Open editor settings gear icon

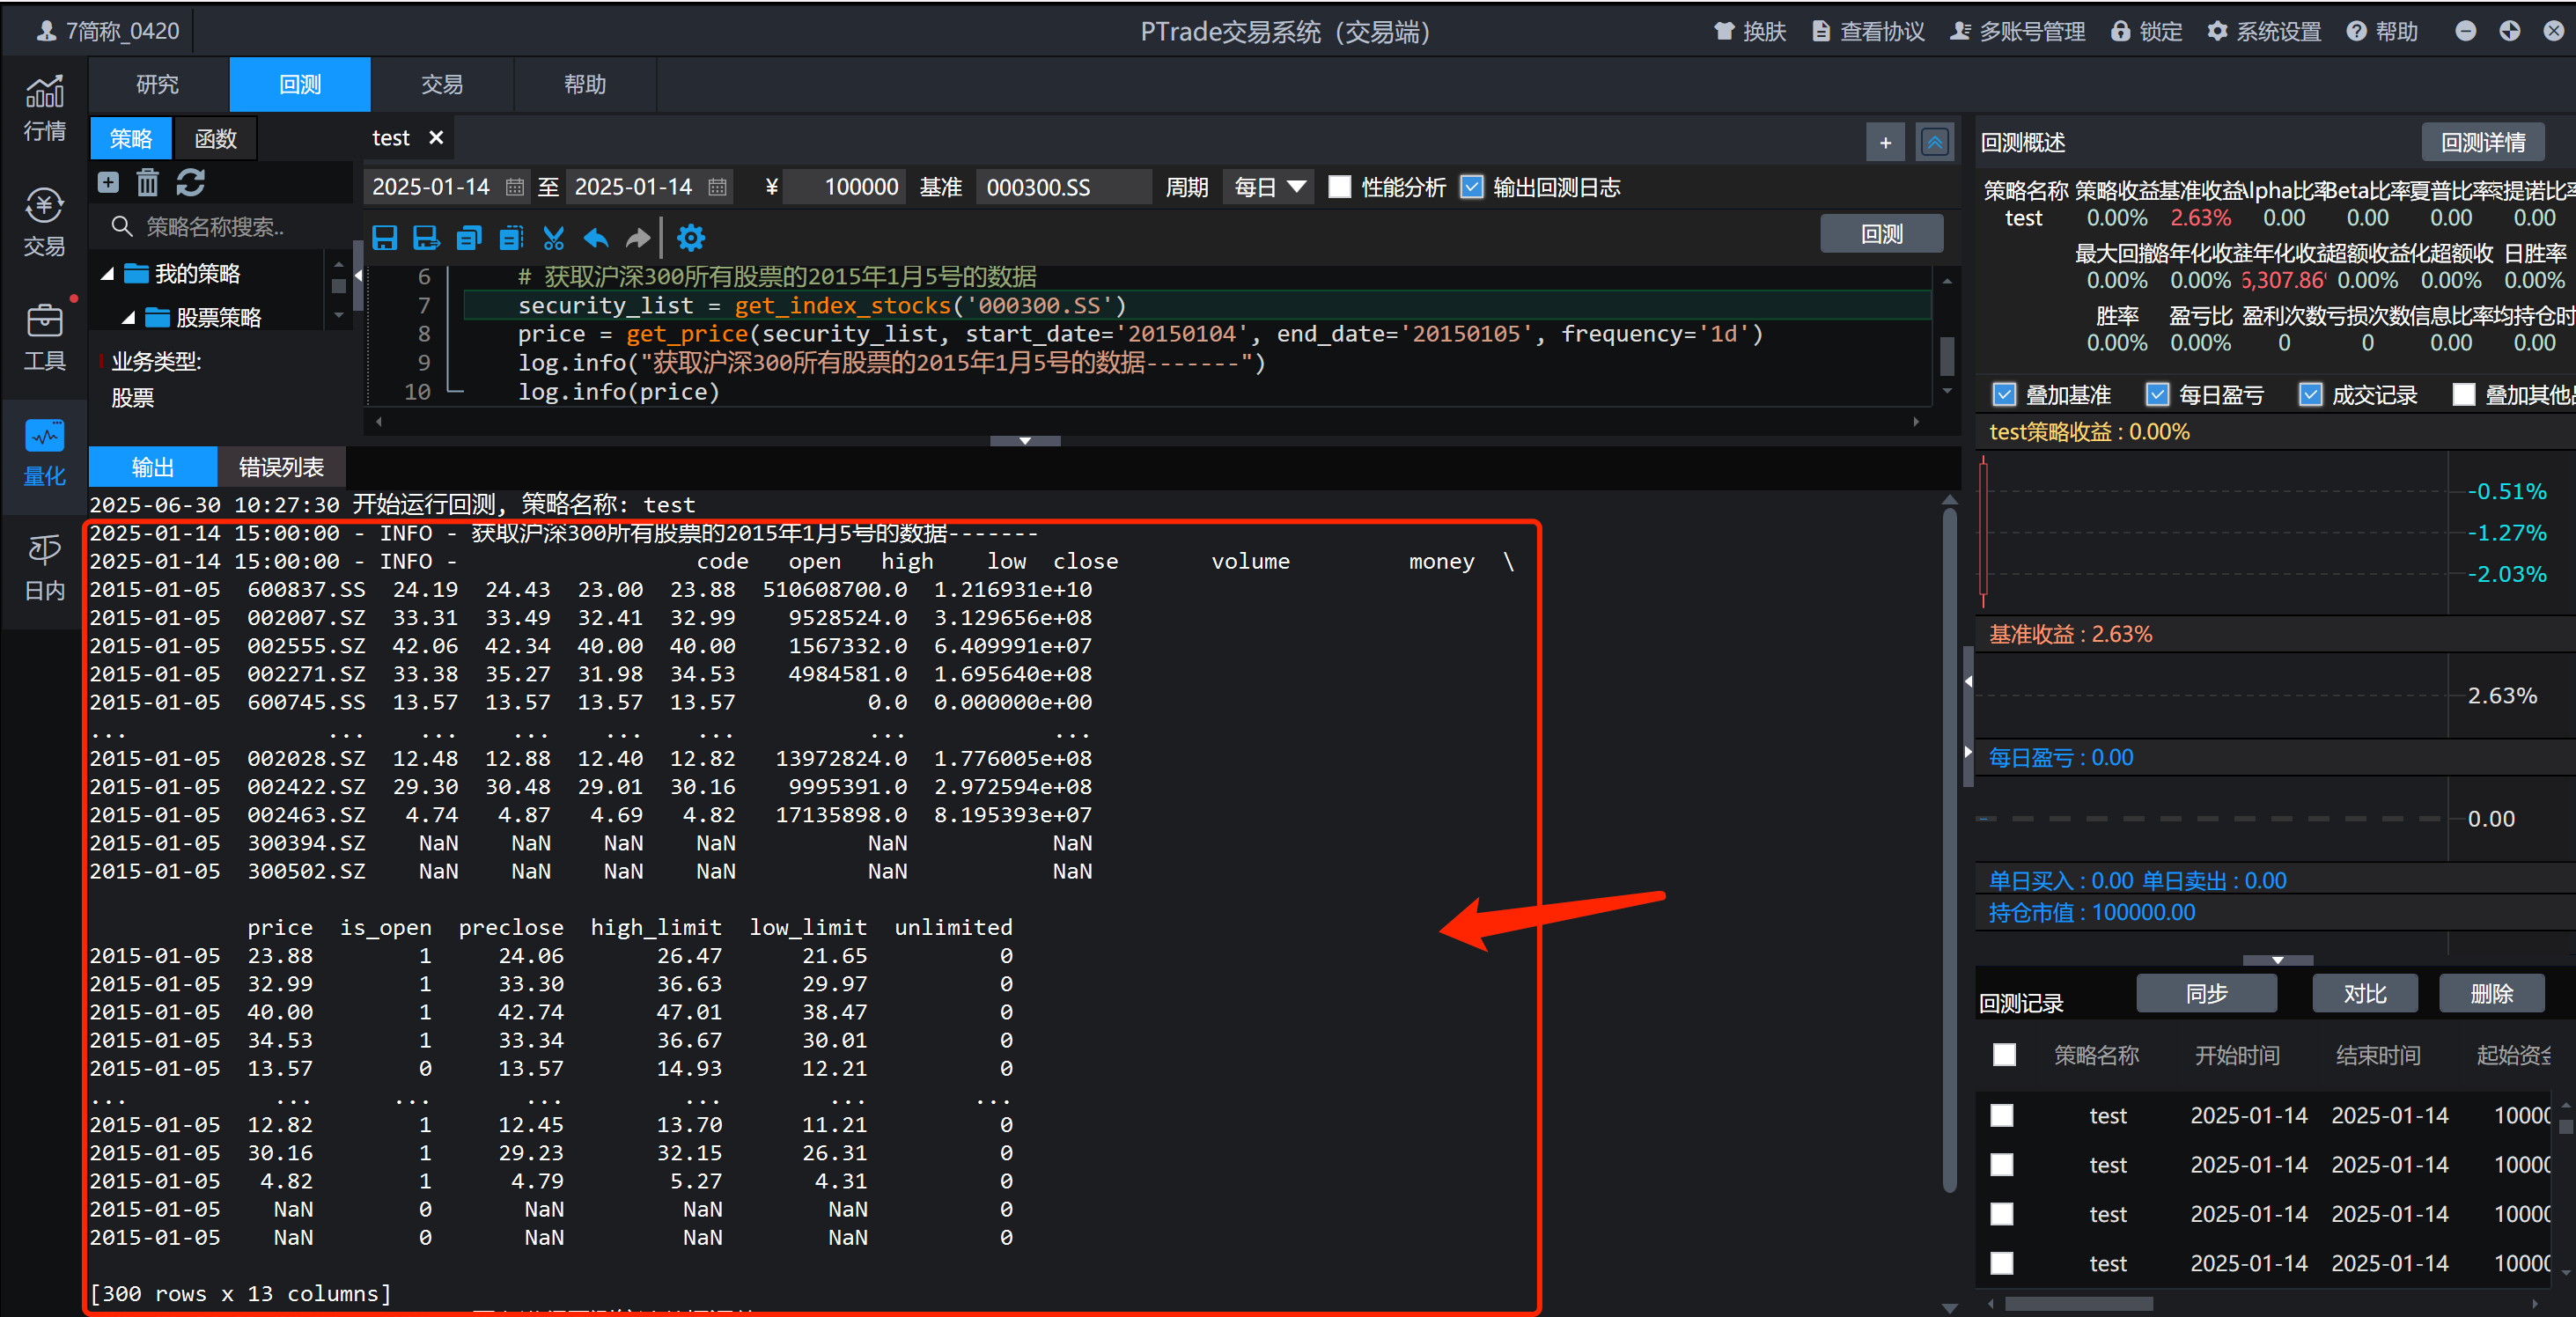click(x=691, y=238)
